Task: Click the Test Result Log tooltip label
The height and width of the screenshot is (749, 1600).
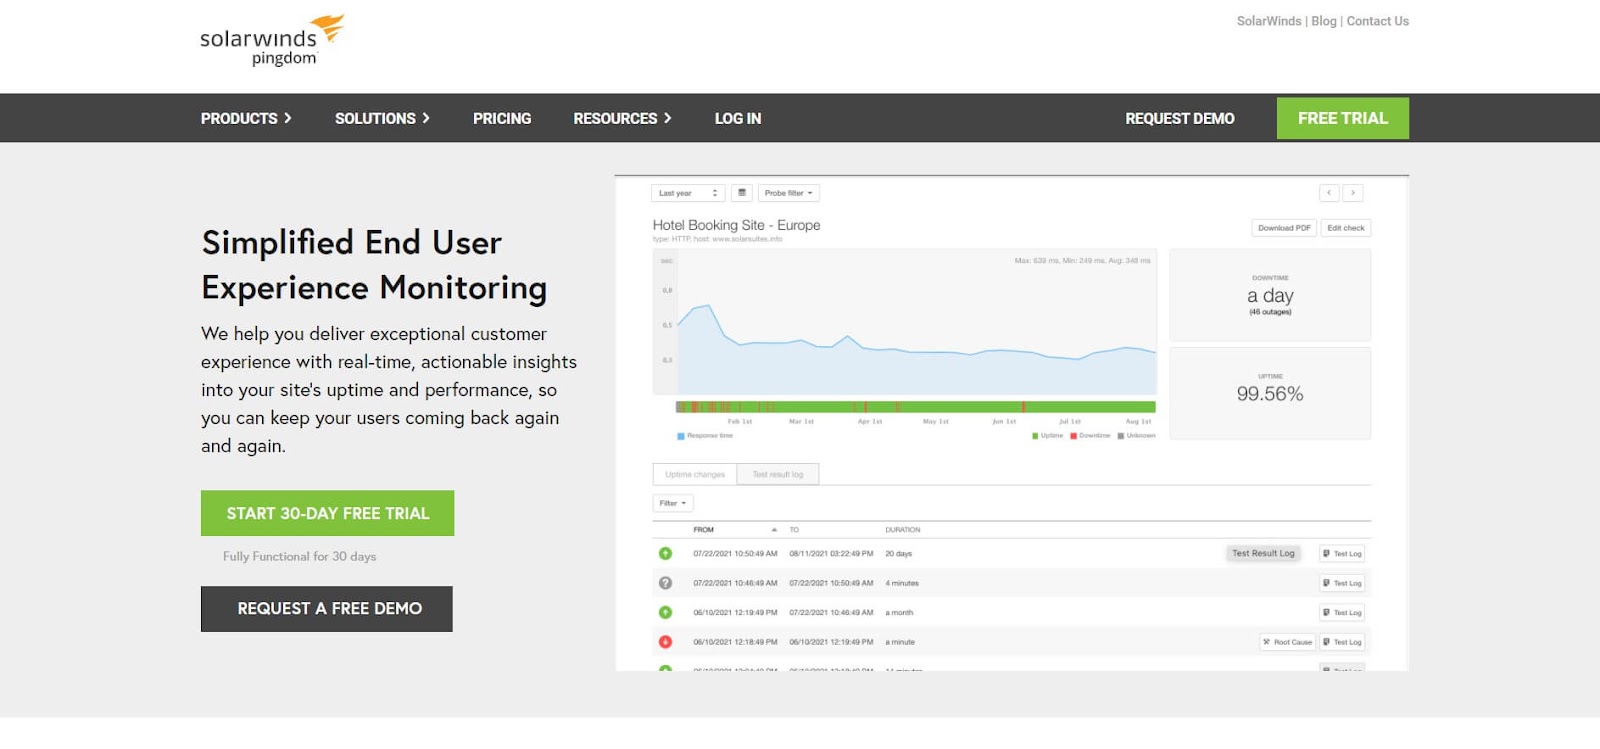Action: click(1263, 553)
